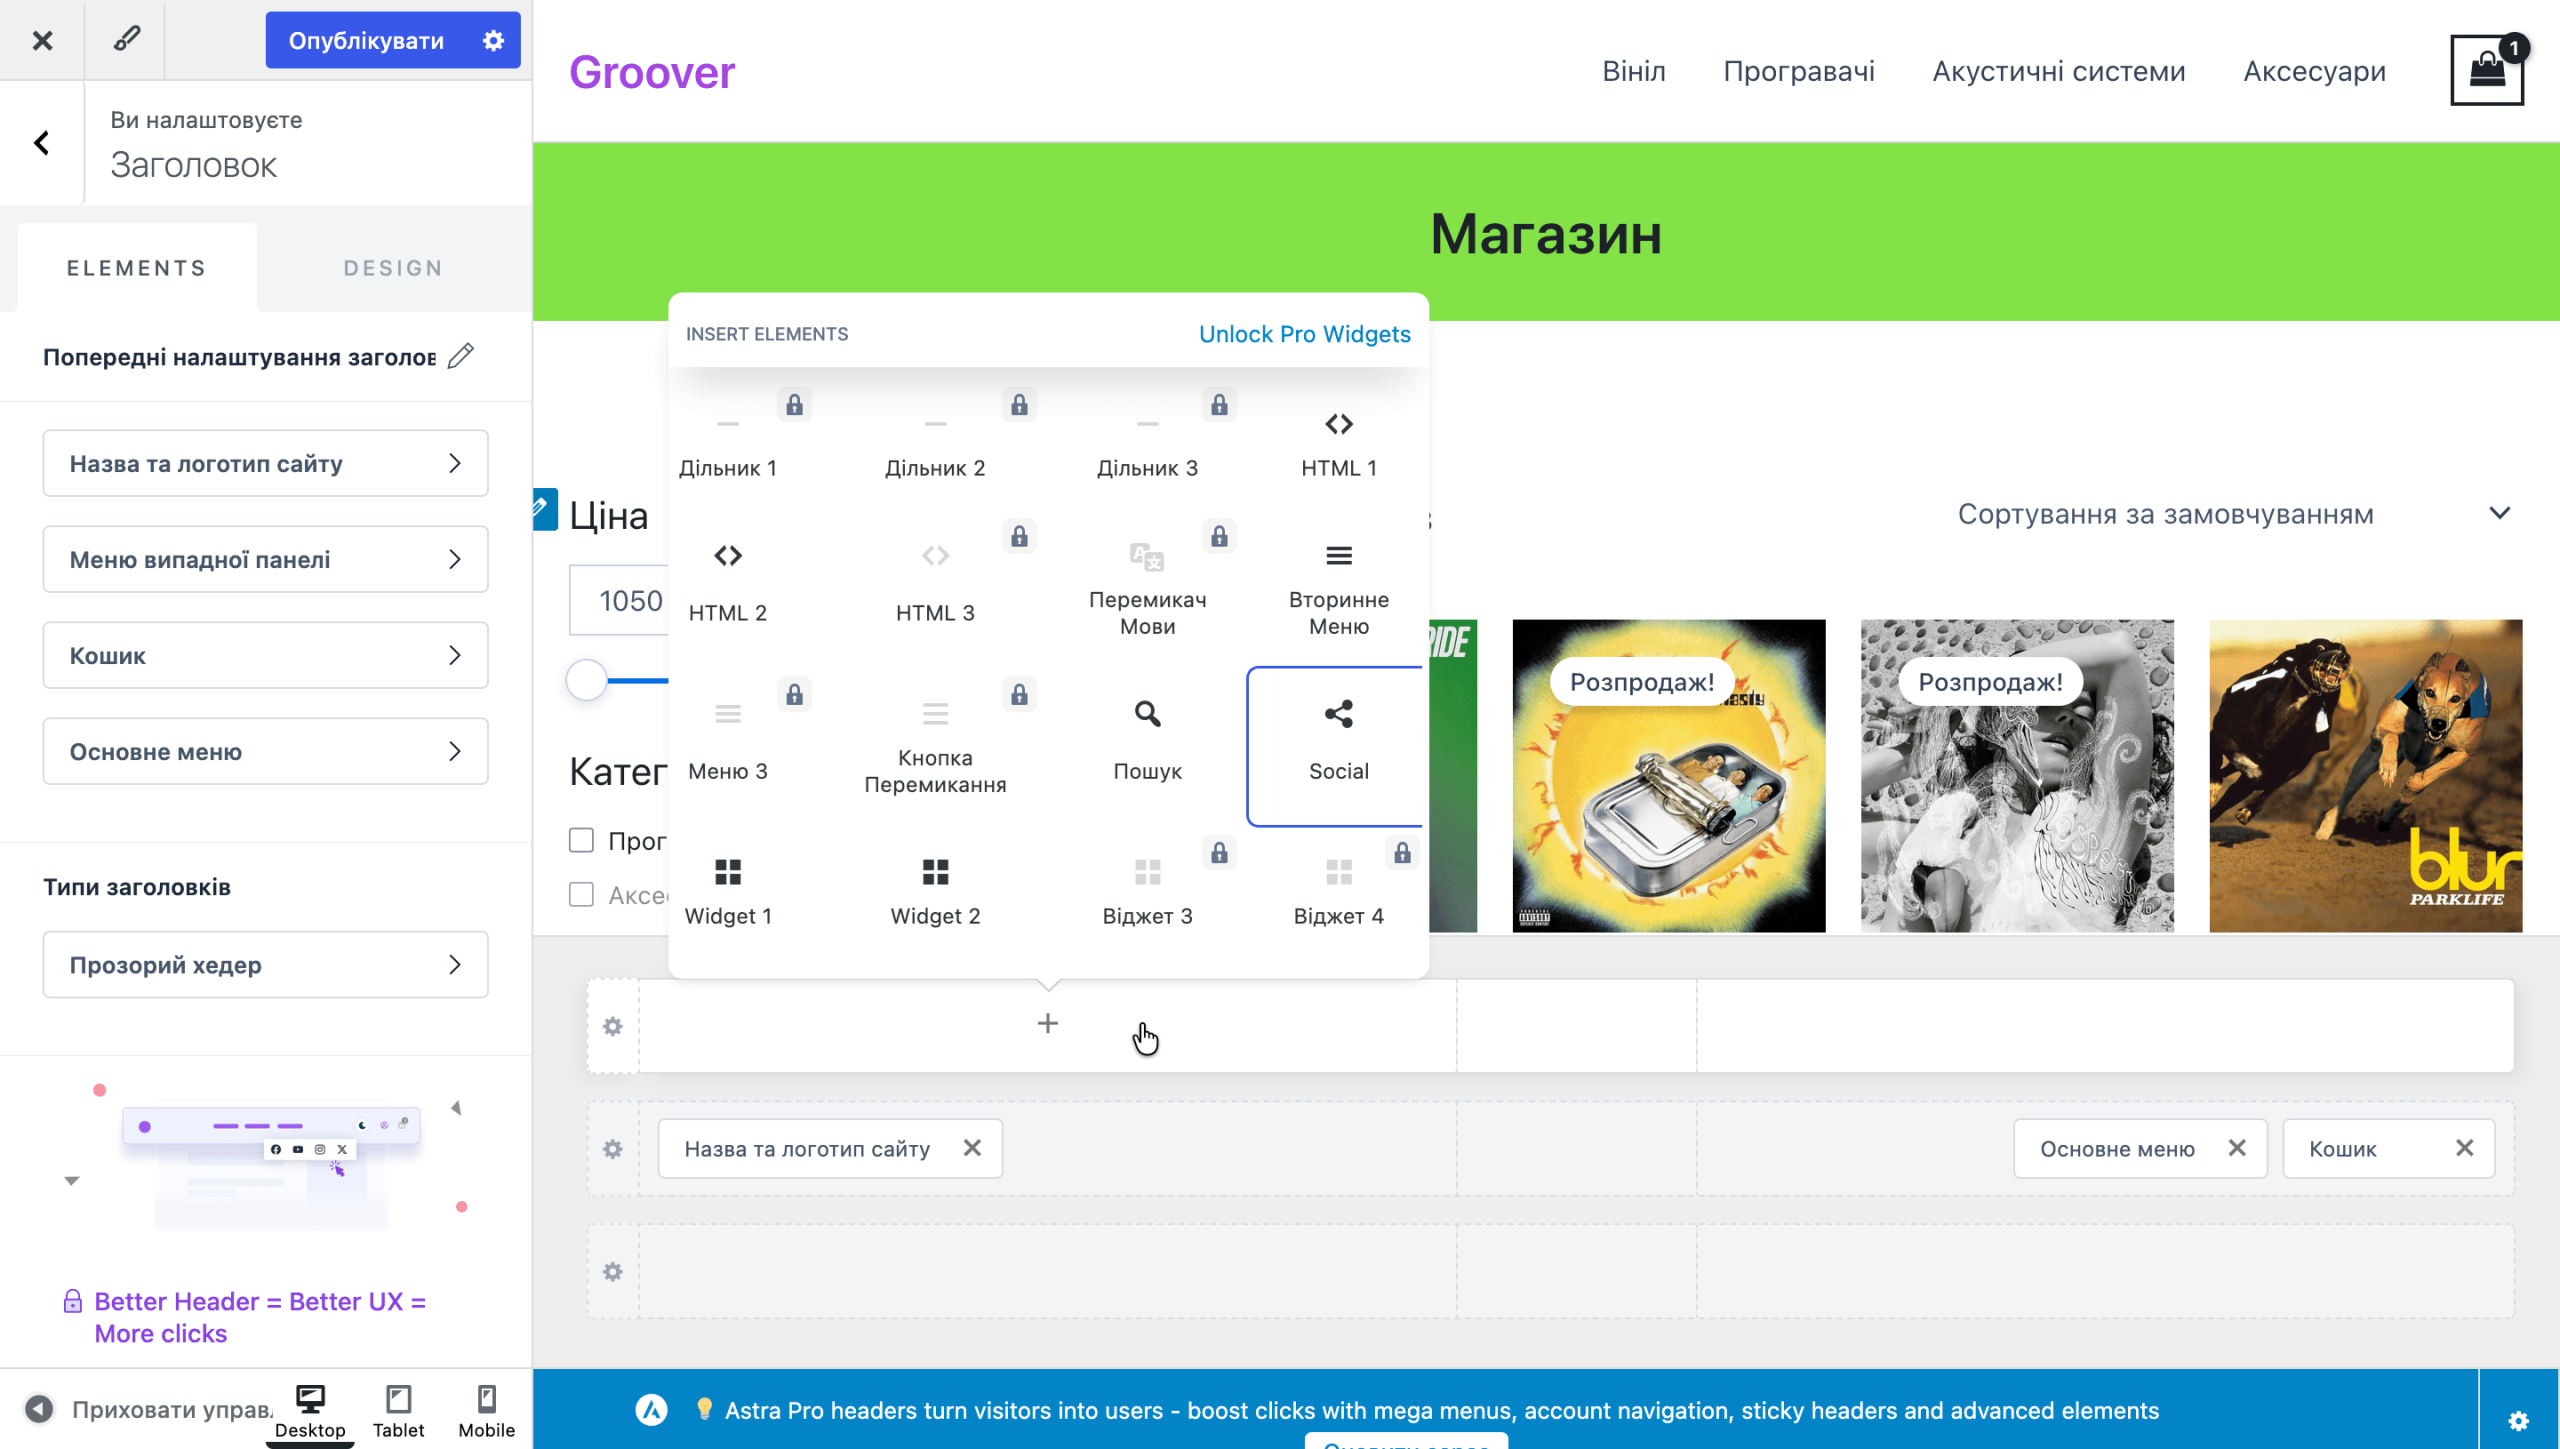This screenshot has width=2560, height=1449.
Task: Open publish settings gear icon
Action: point(493,40)
